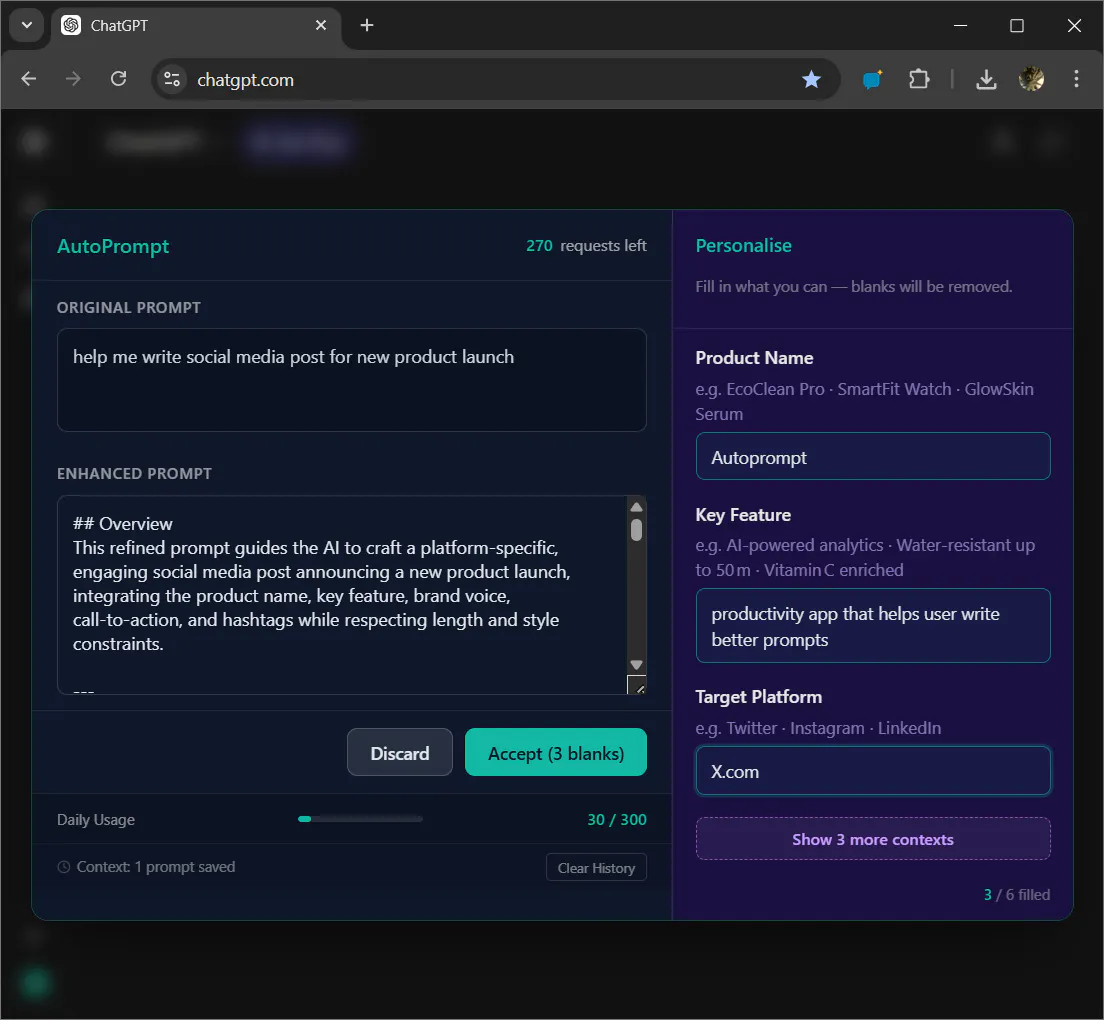
Task: Go back to previous page
Action: [29, 79]
